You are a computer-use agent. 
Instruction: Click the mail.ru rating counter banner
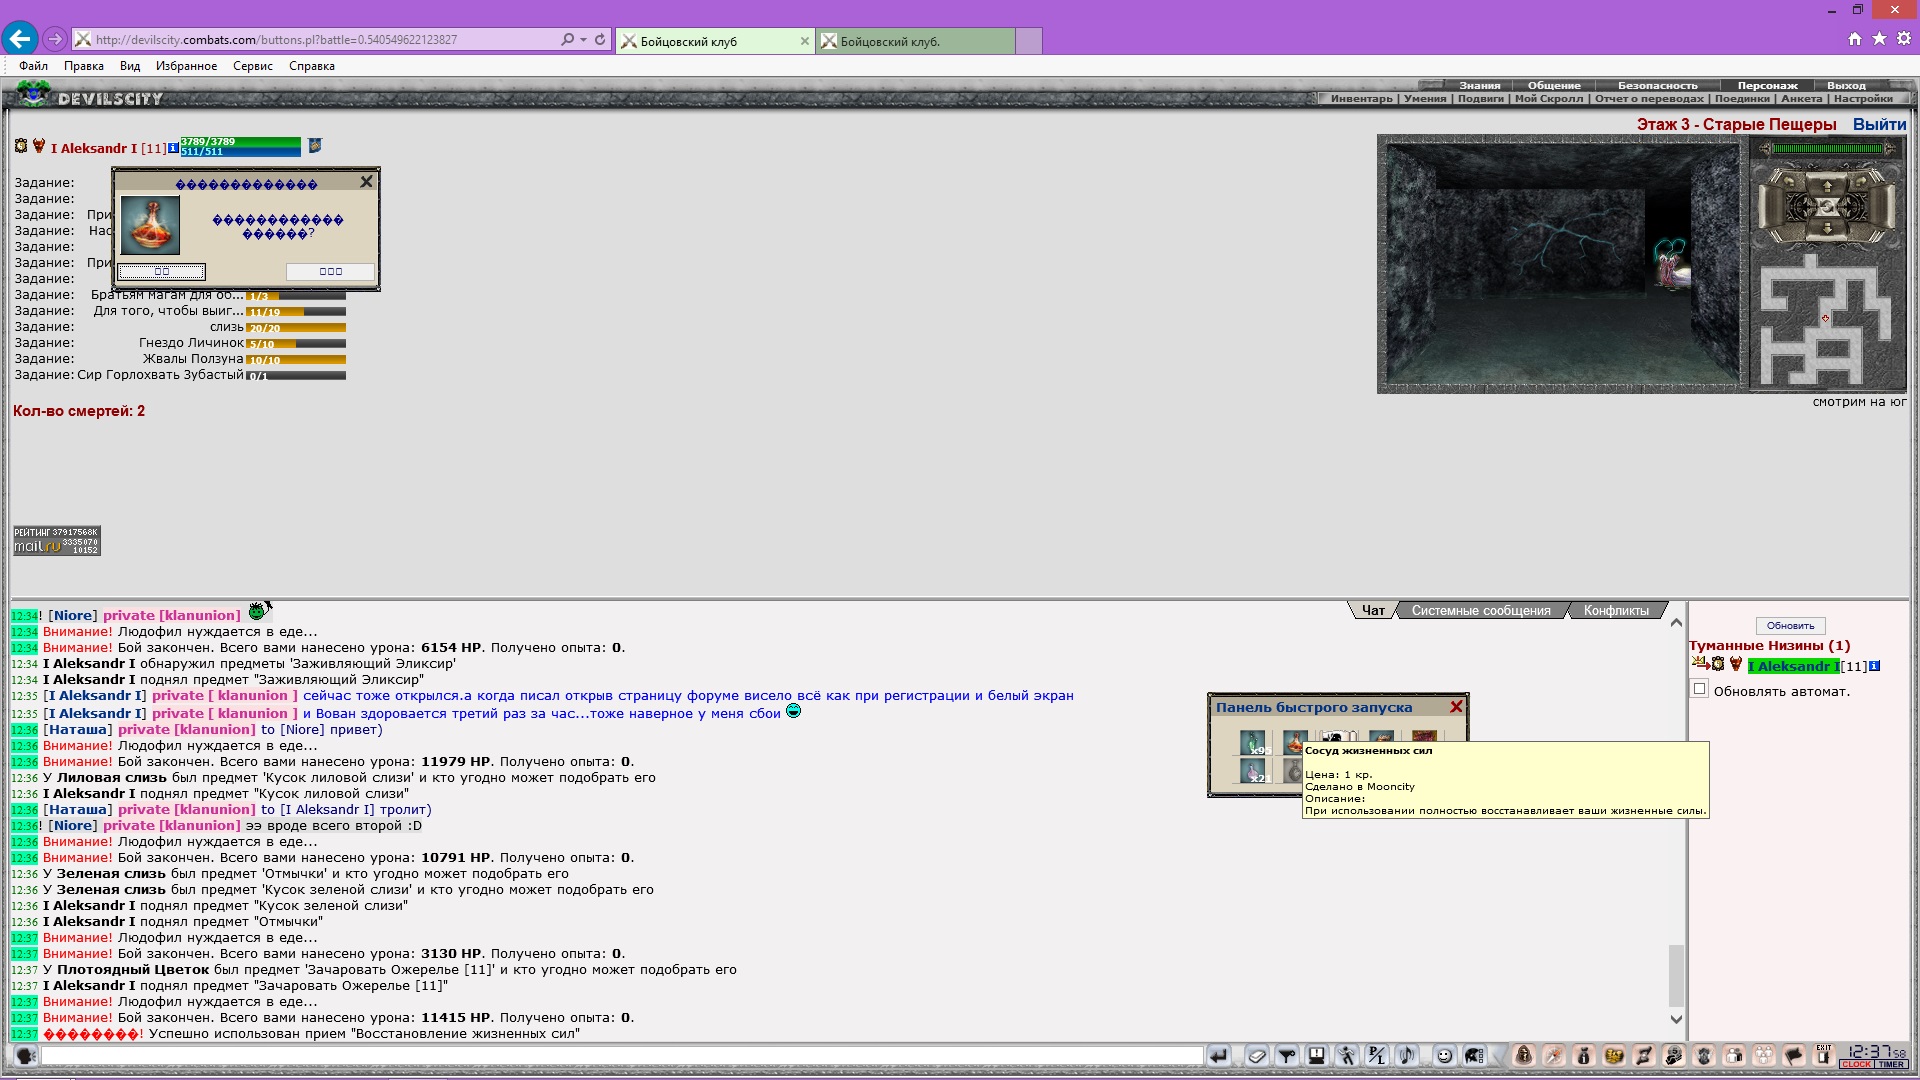tap(57, 541)
